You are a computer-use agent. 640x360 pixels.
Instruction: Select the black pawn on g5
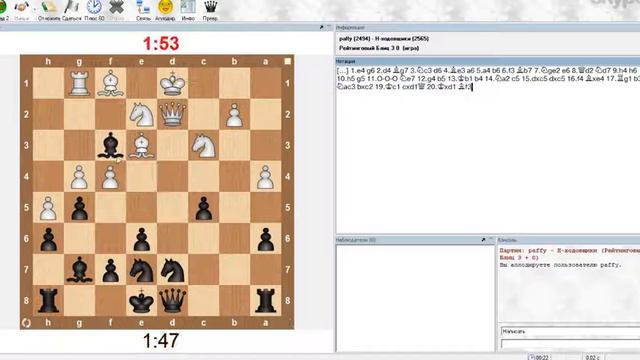79,207
